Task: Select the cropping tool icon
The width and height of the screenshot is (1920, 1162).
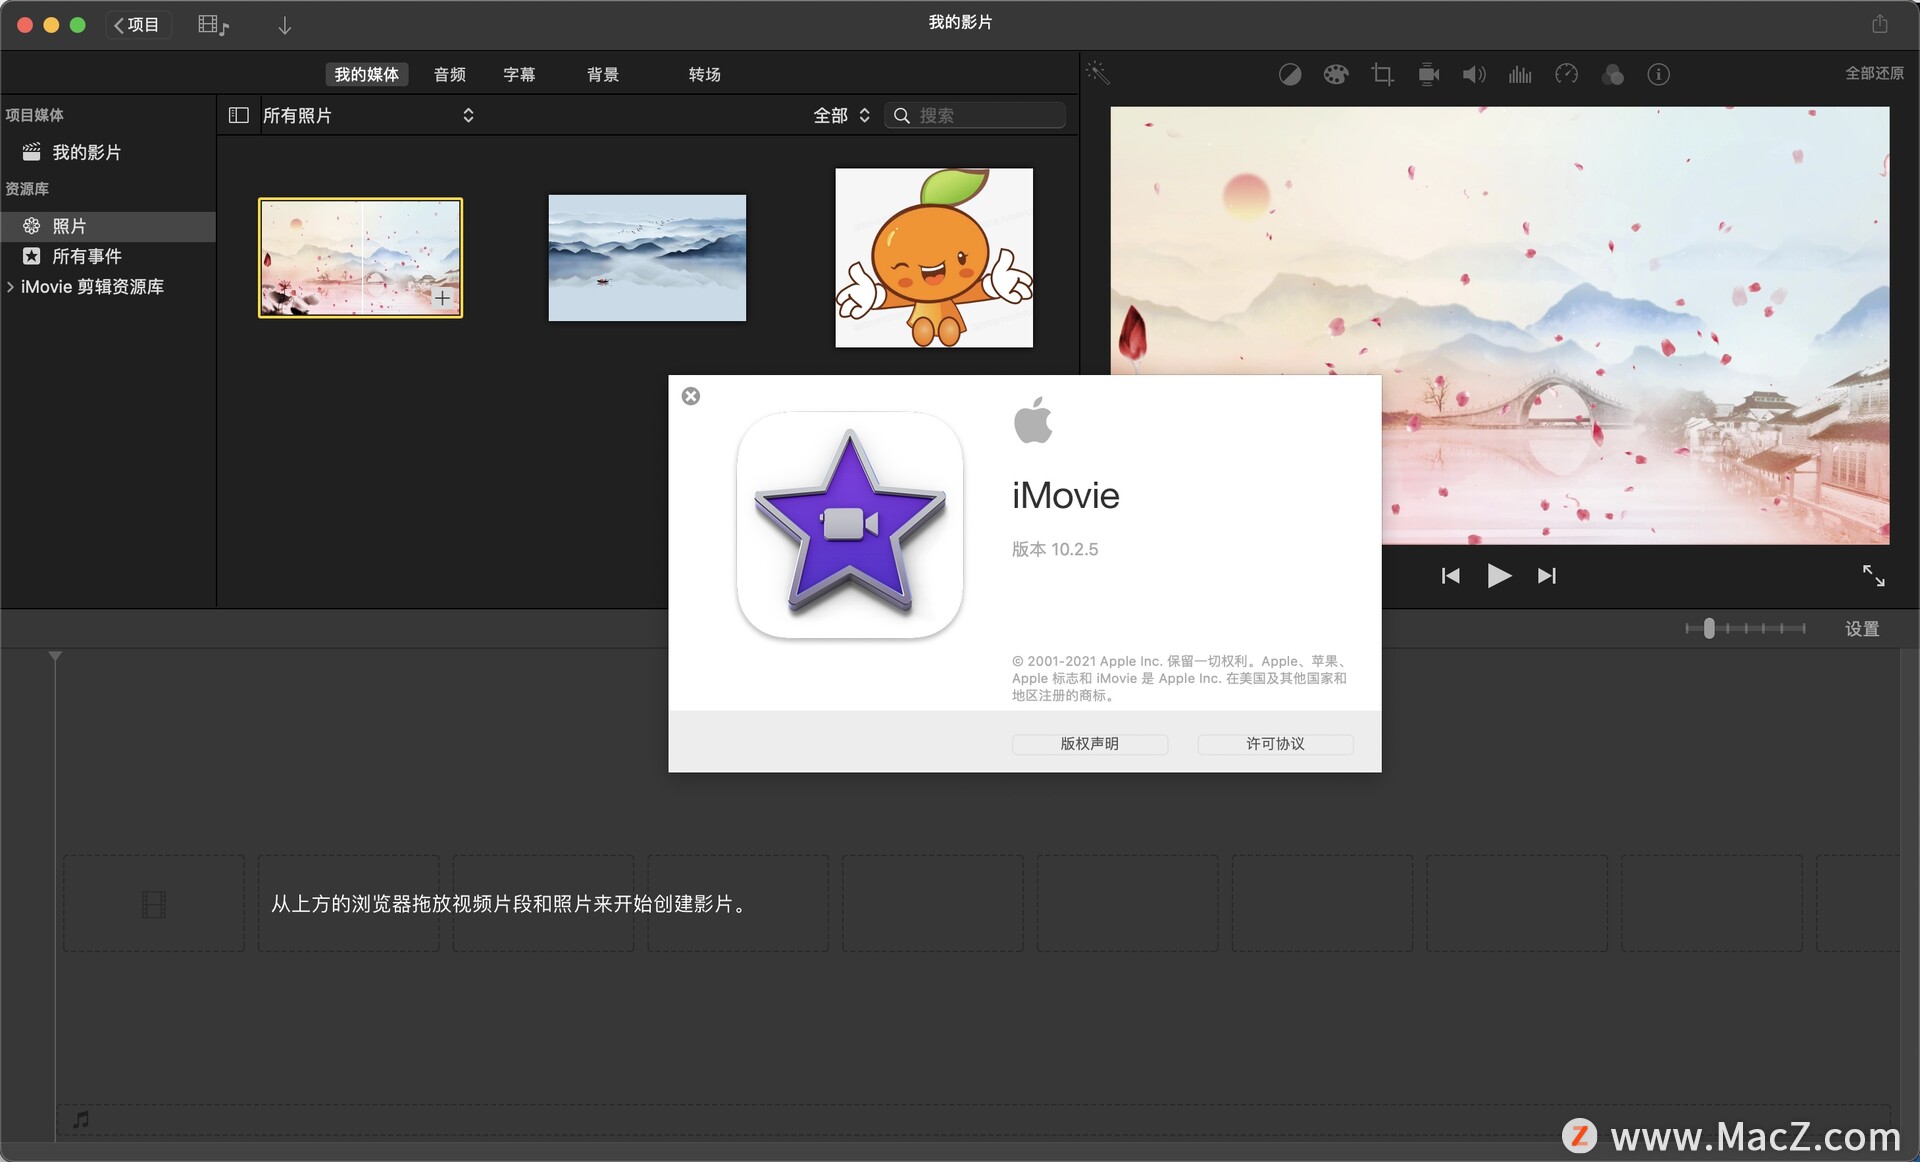Action: click(x=1382, y=74)
